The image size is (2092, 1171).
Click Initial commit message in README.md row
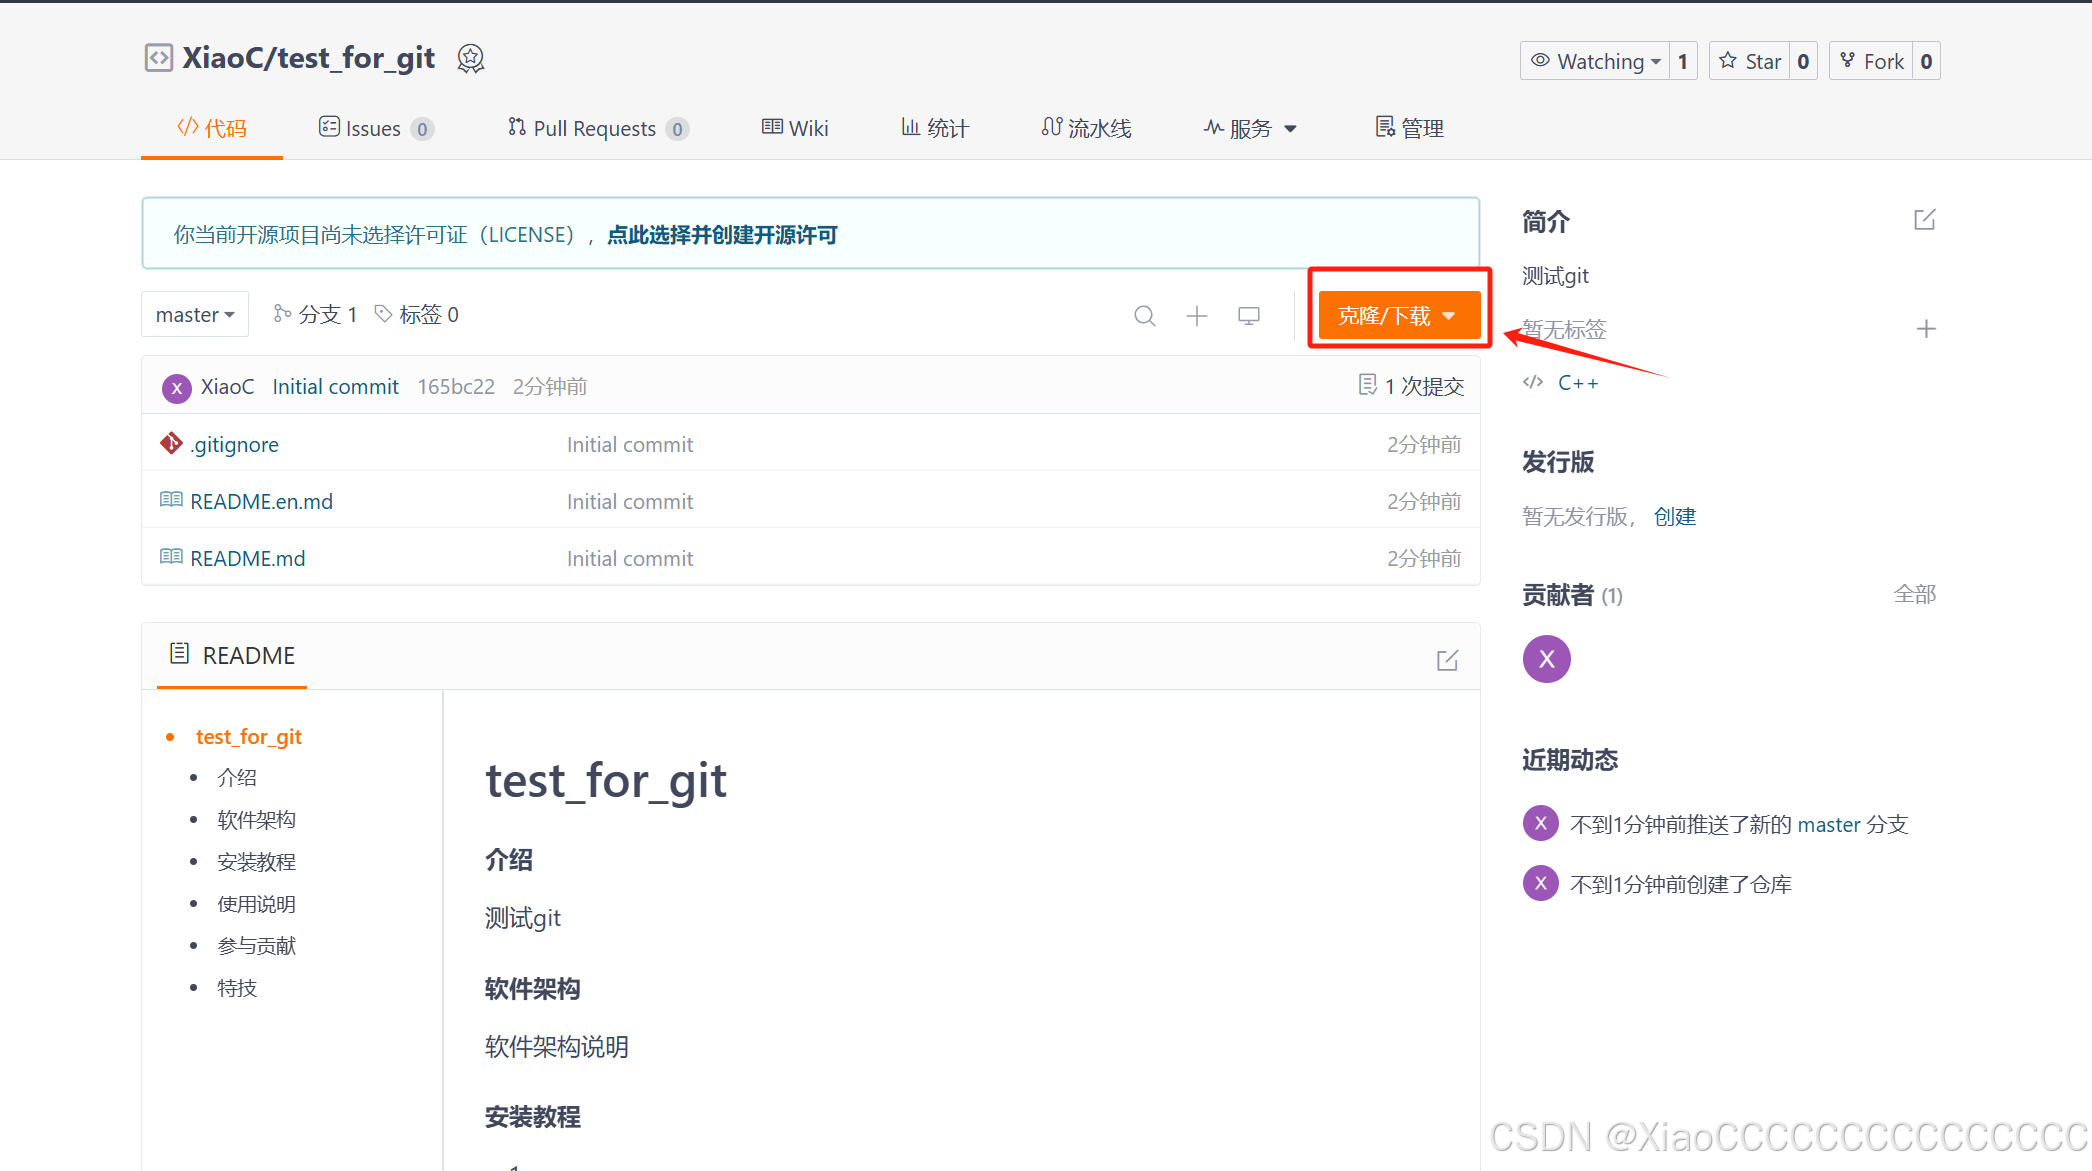630,559
